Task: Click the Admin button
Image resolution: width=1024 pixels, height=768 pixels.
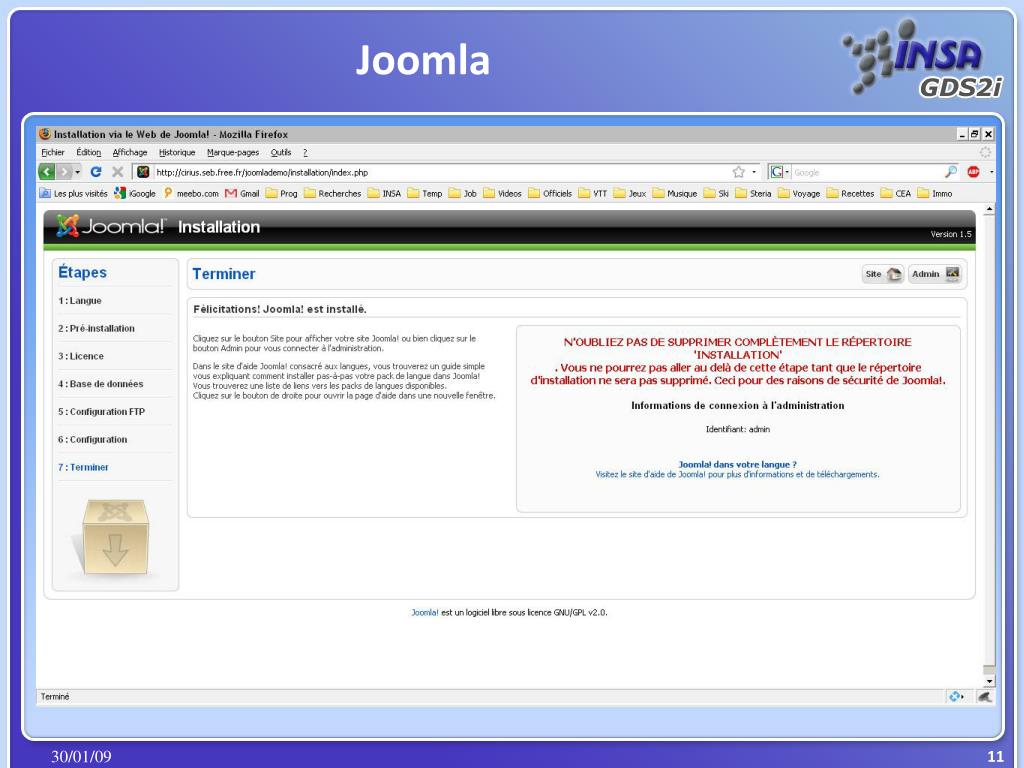Action: (935, 274)
